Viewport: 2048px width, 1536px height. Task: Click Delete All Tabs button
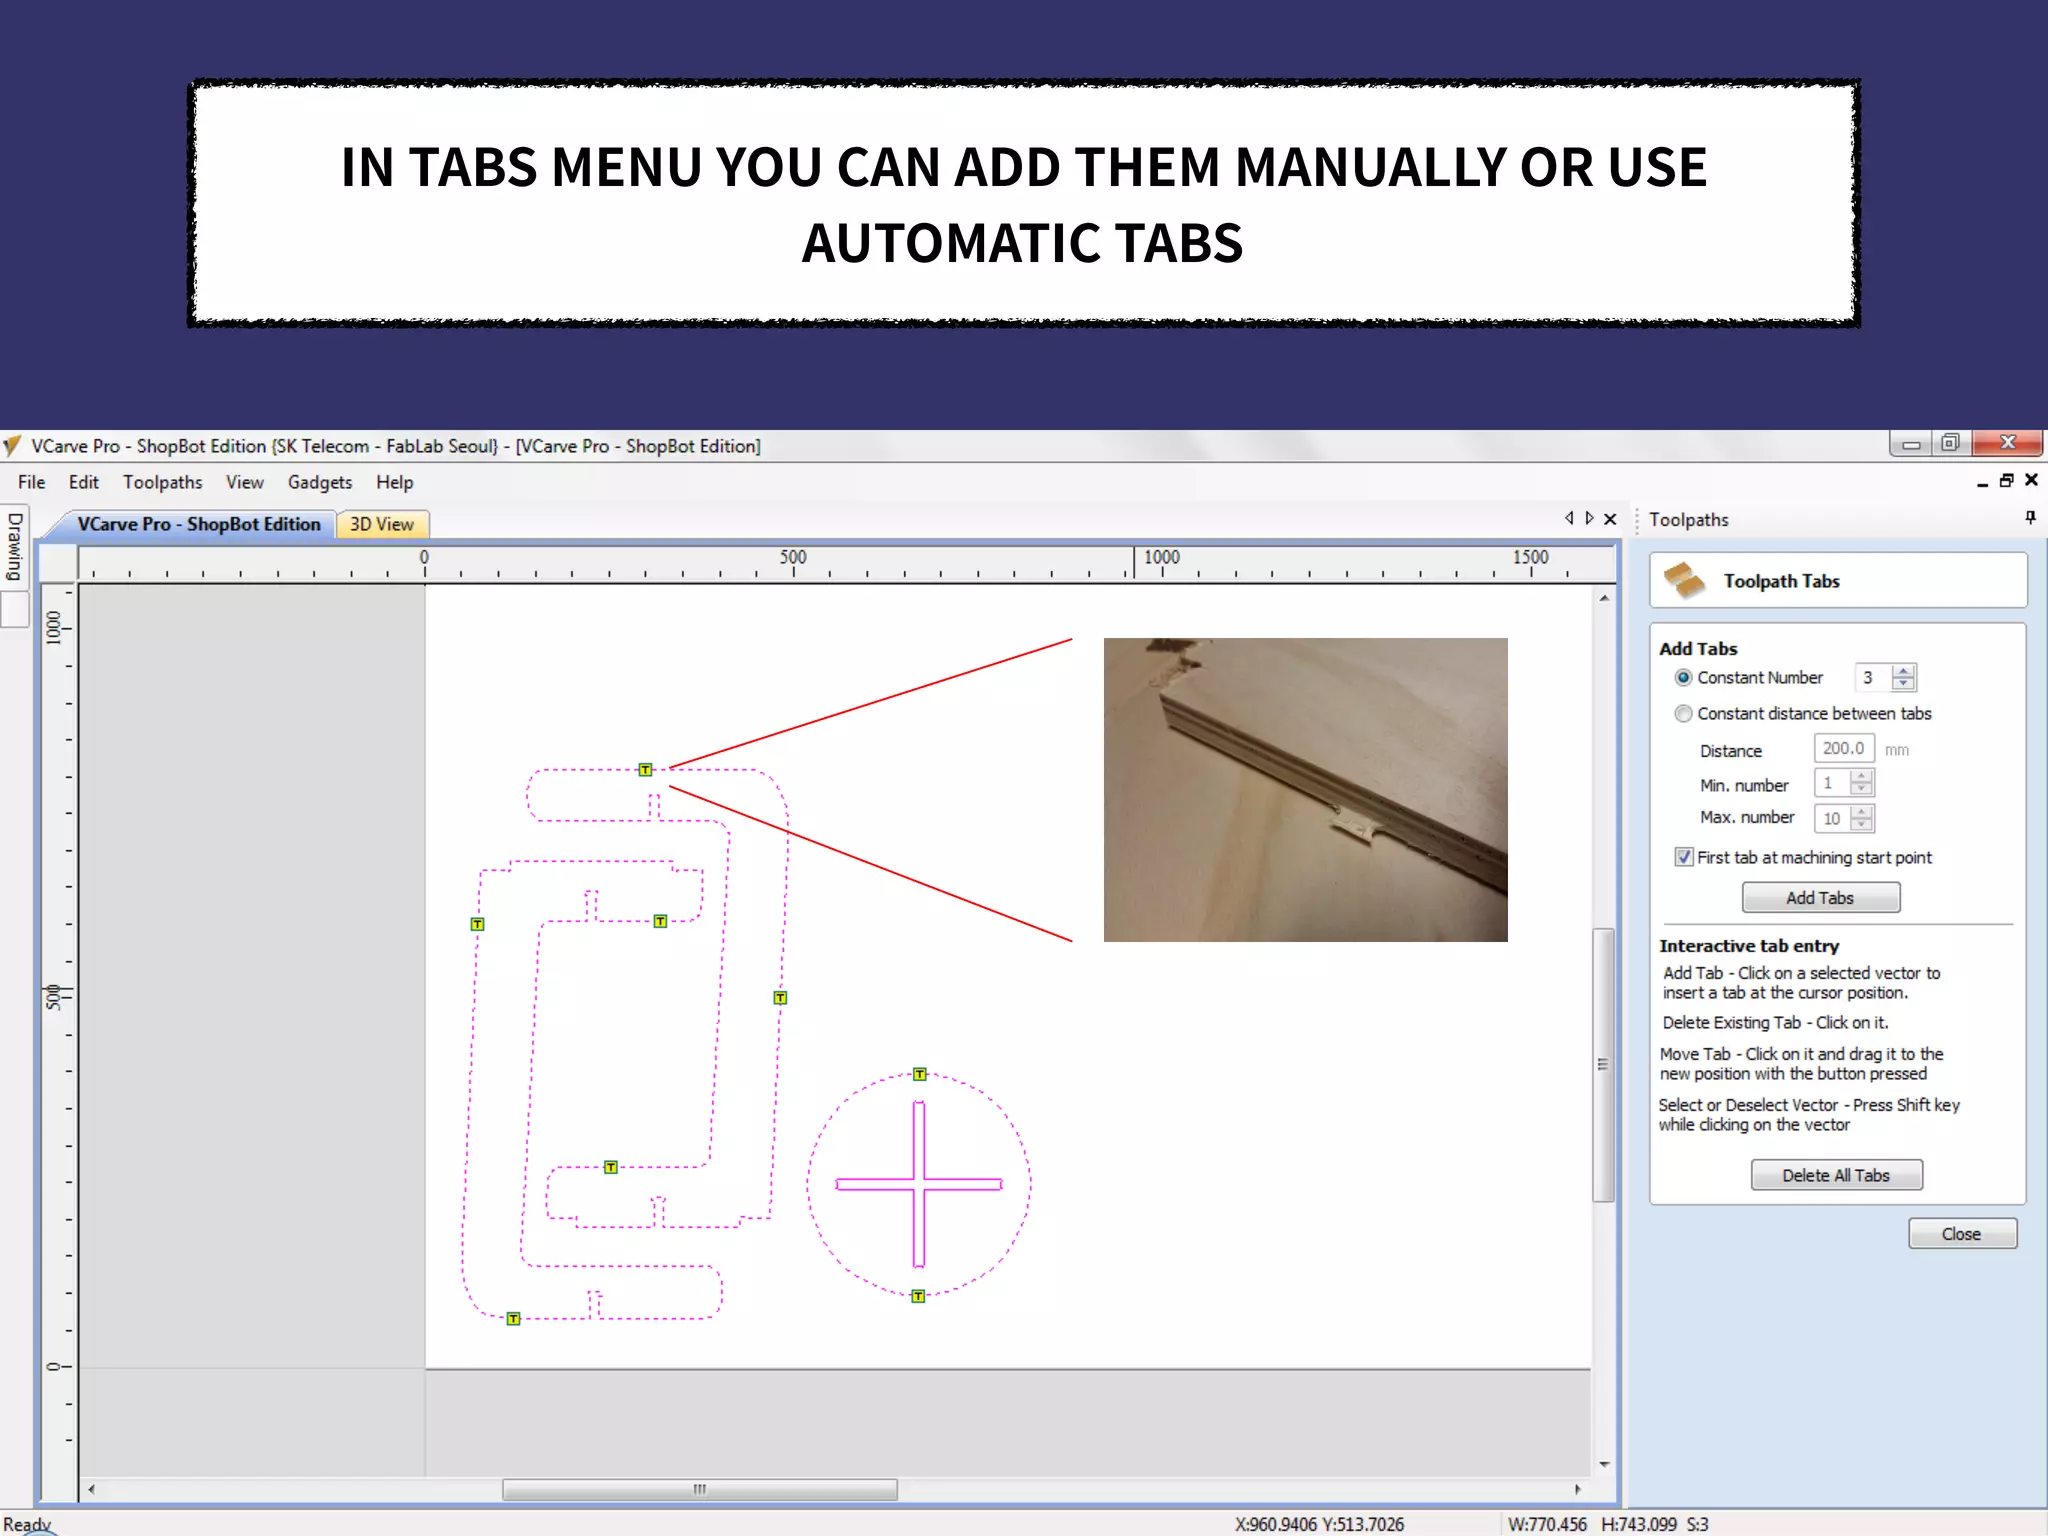[1835, 1175]
